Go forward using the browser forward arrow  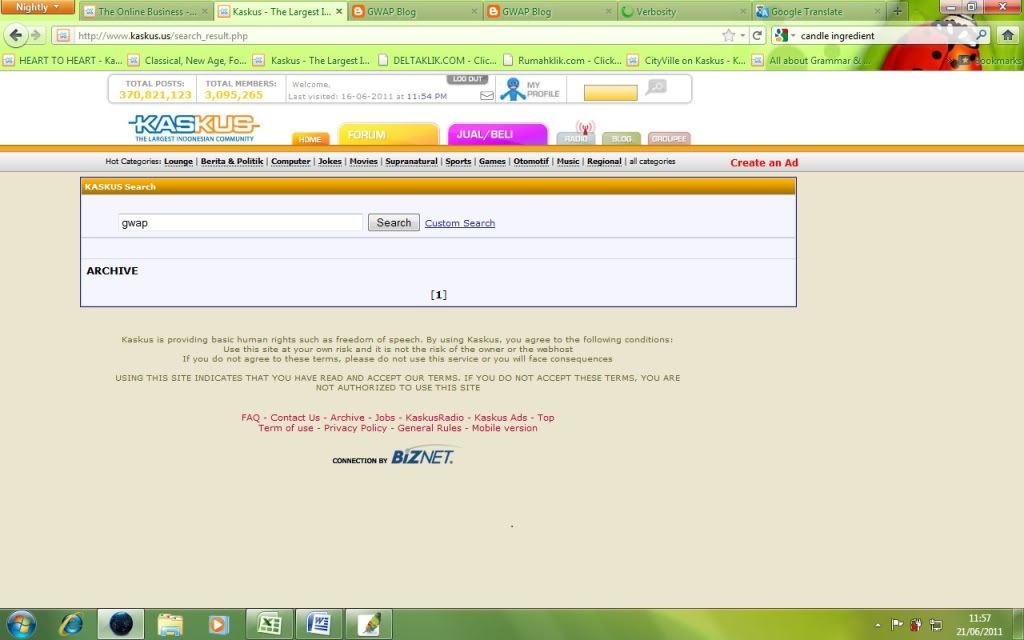36,35
